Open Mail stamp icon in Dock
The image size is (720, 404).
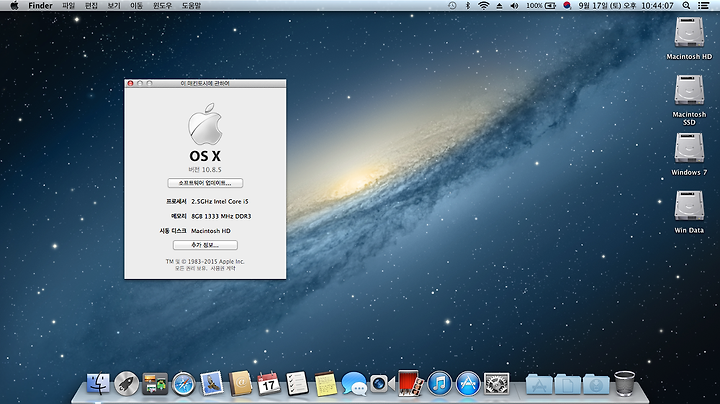coord(212,383)
